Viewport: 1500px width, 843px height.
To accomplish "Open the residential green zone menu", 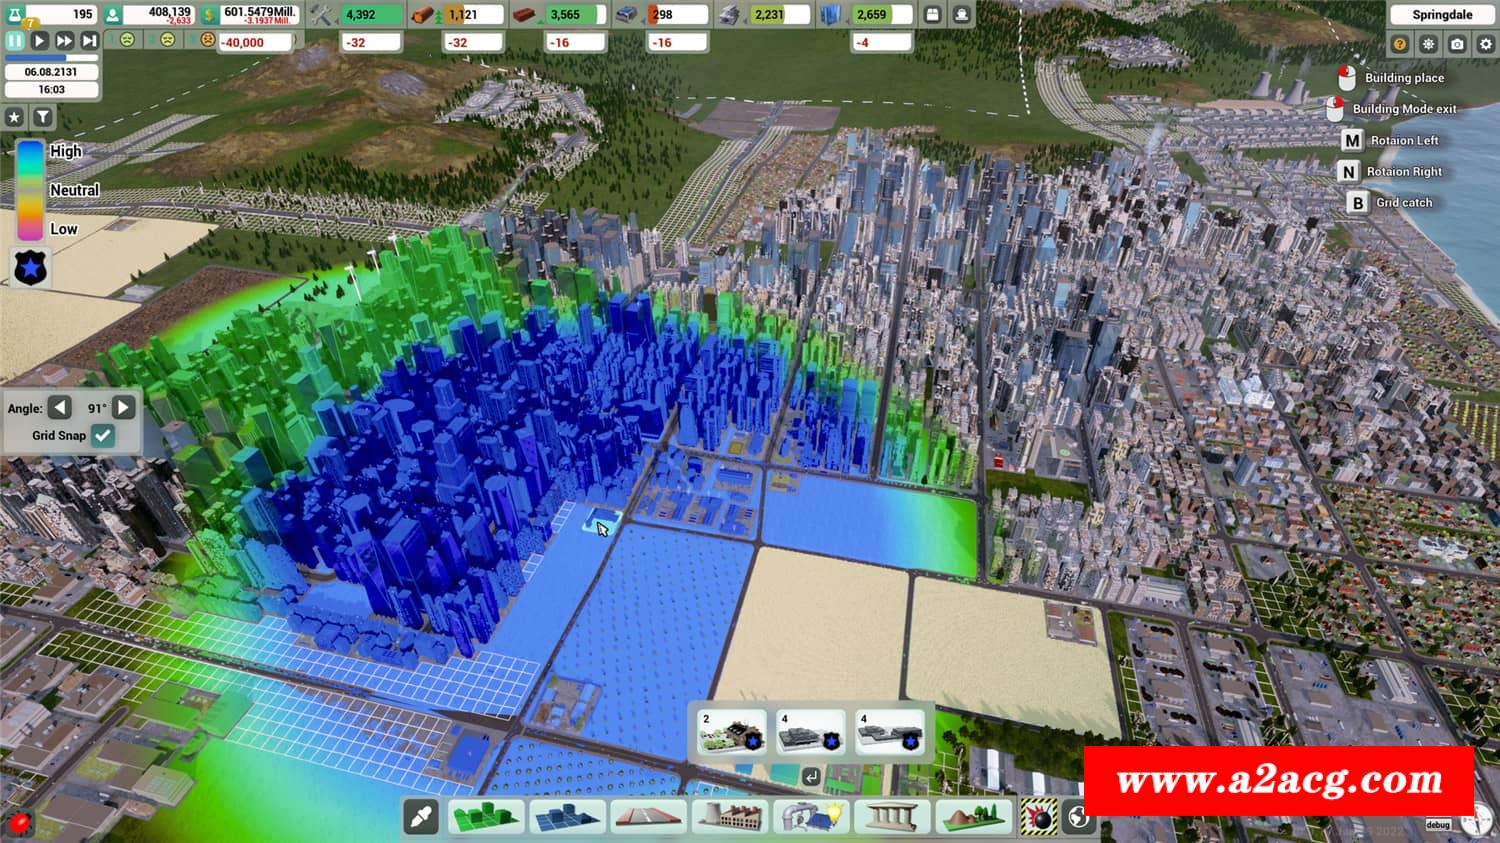I will tap(485, 817).
